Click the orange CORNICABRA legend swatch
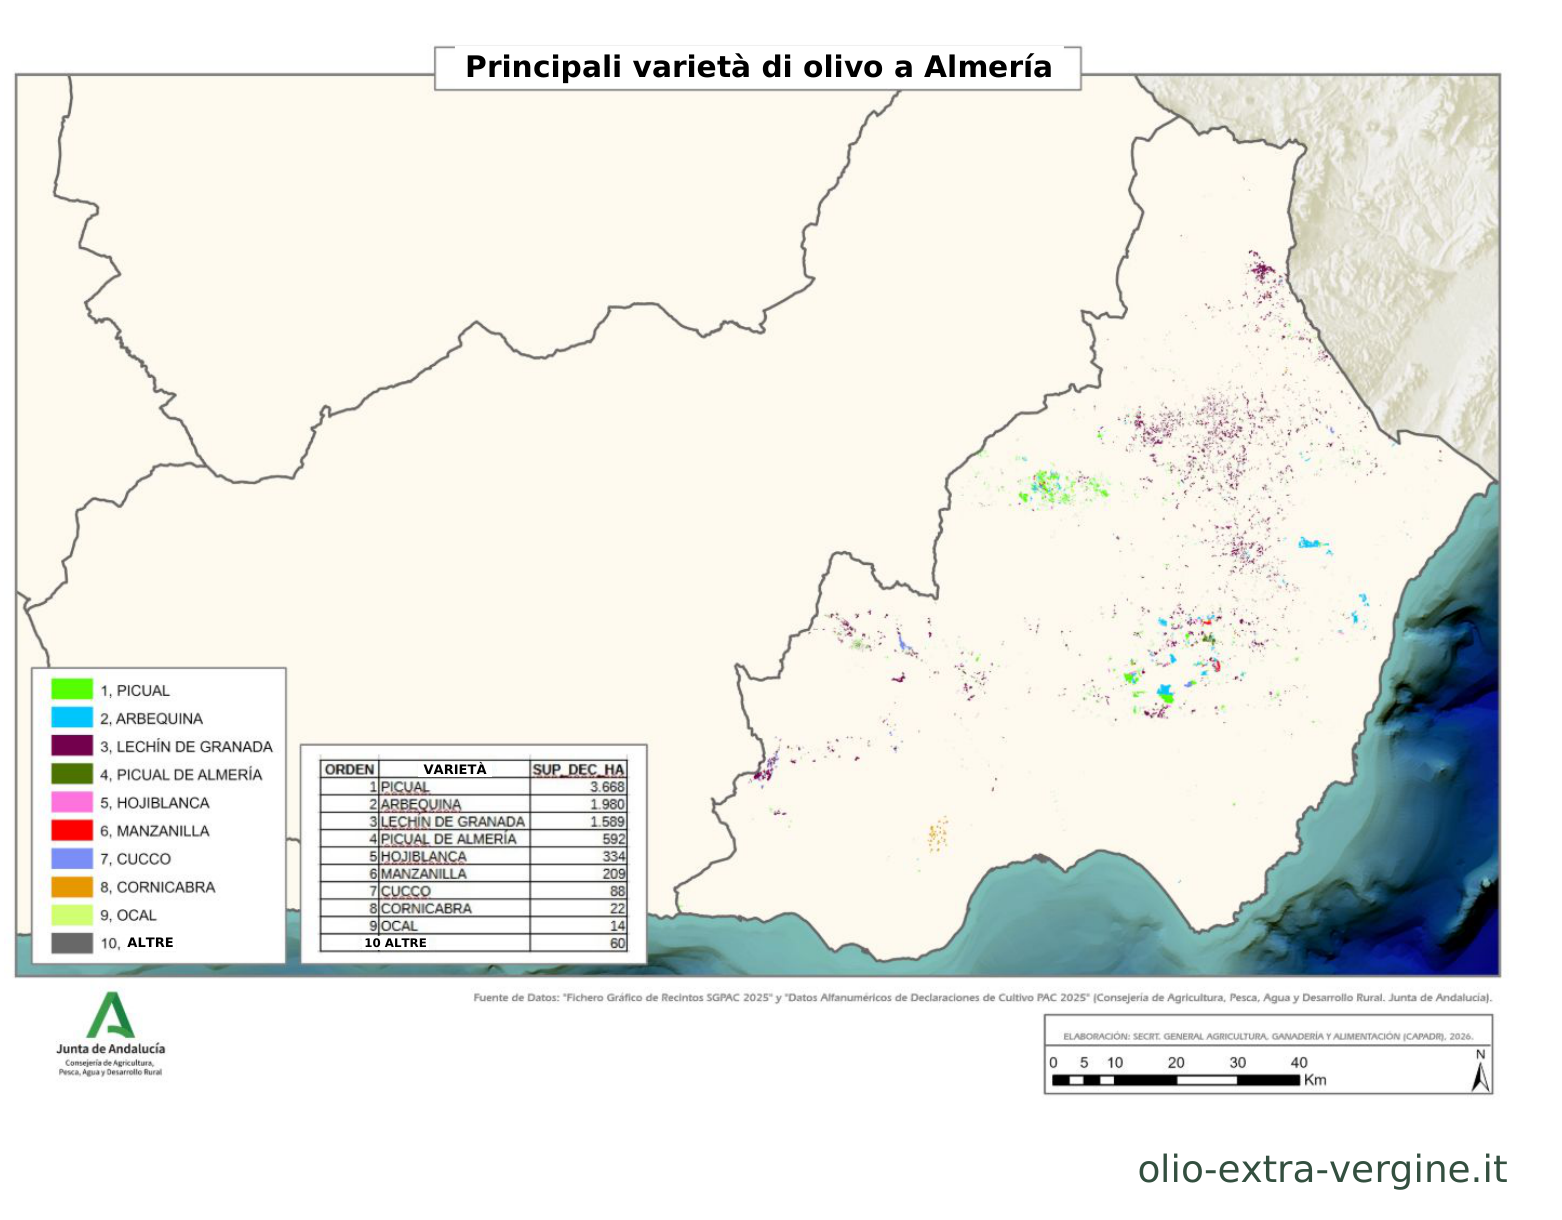This screenshot has width=1562, height=1220. click(72, 886)
